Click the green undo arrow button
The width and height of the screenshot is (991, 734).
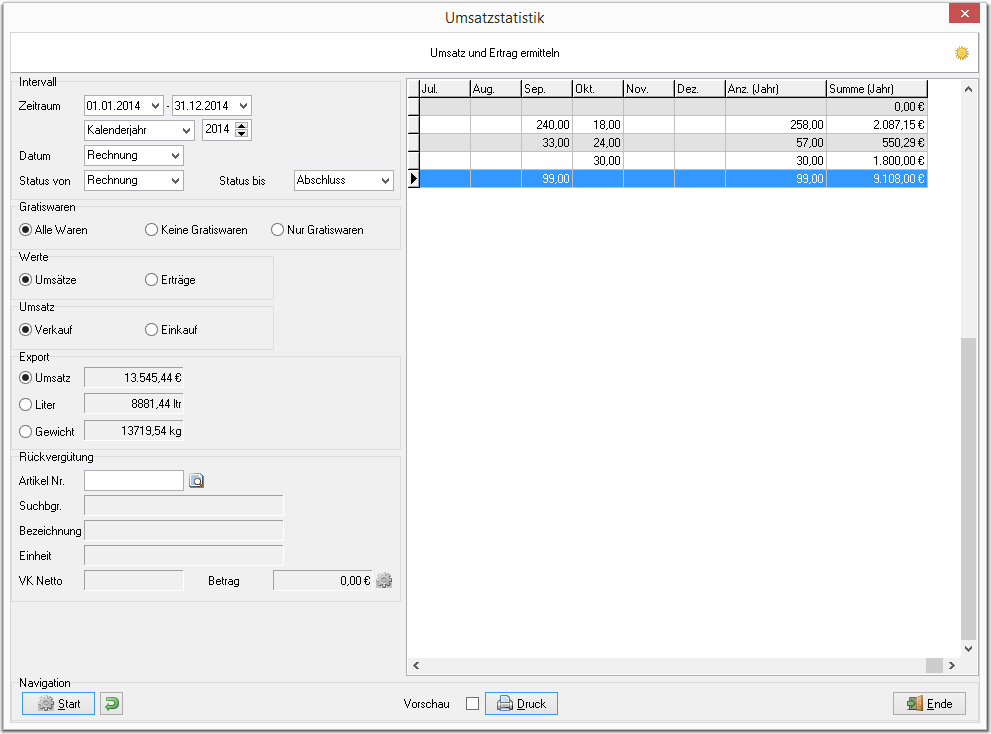tap(111, 704)
